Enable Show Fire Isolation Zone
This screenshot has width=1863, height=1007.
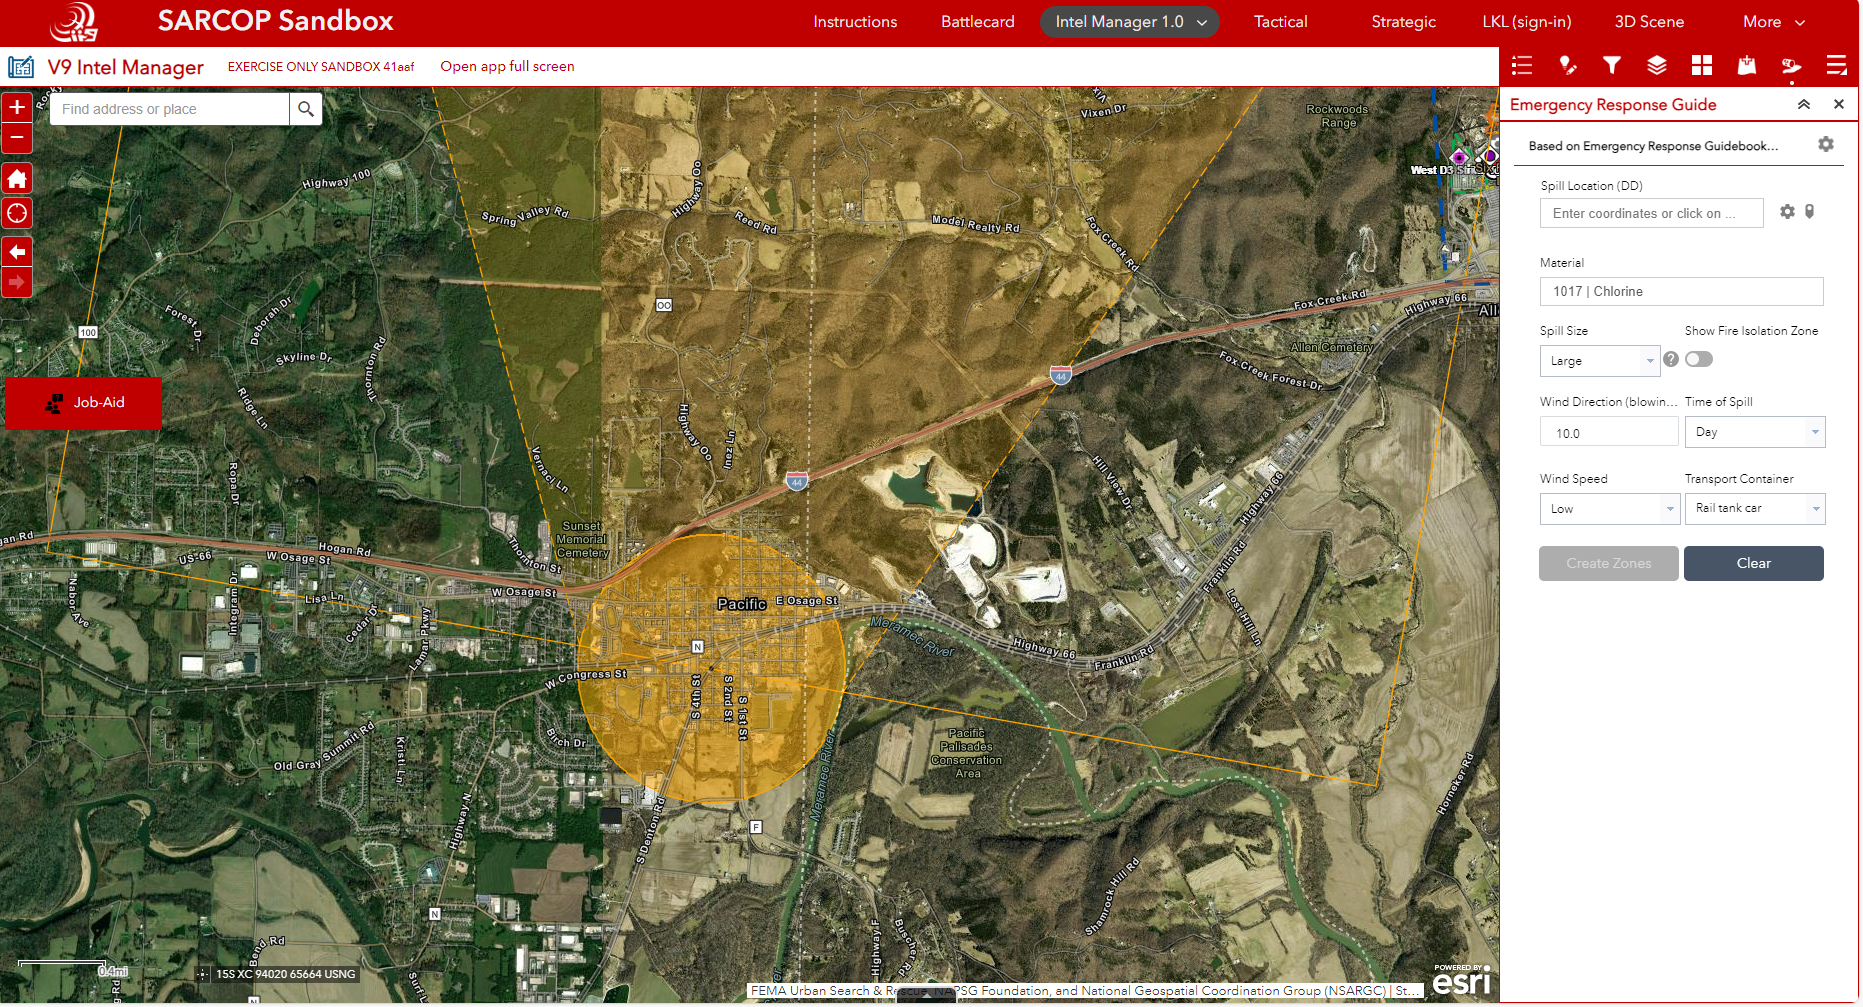click(x=1698, y=359)
